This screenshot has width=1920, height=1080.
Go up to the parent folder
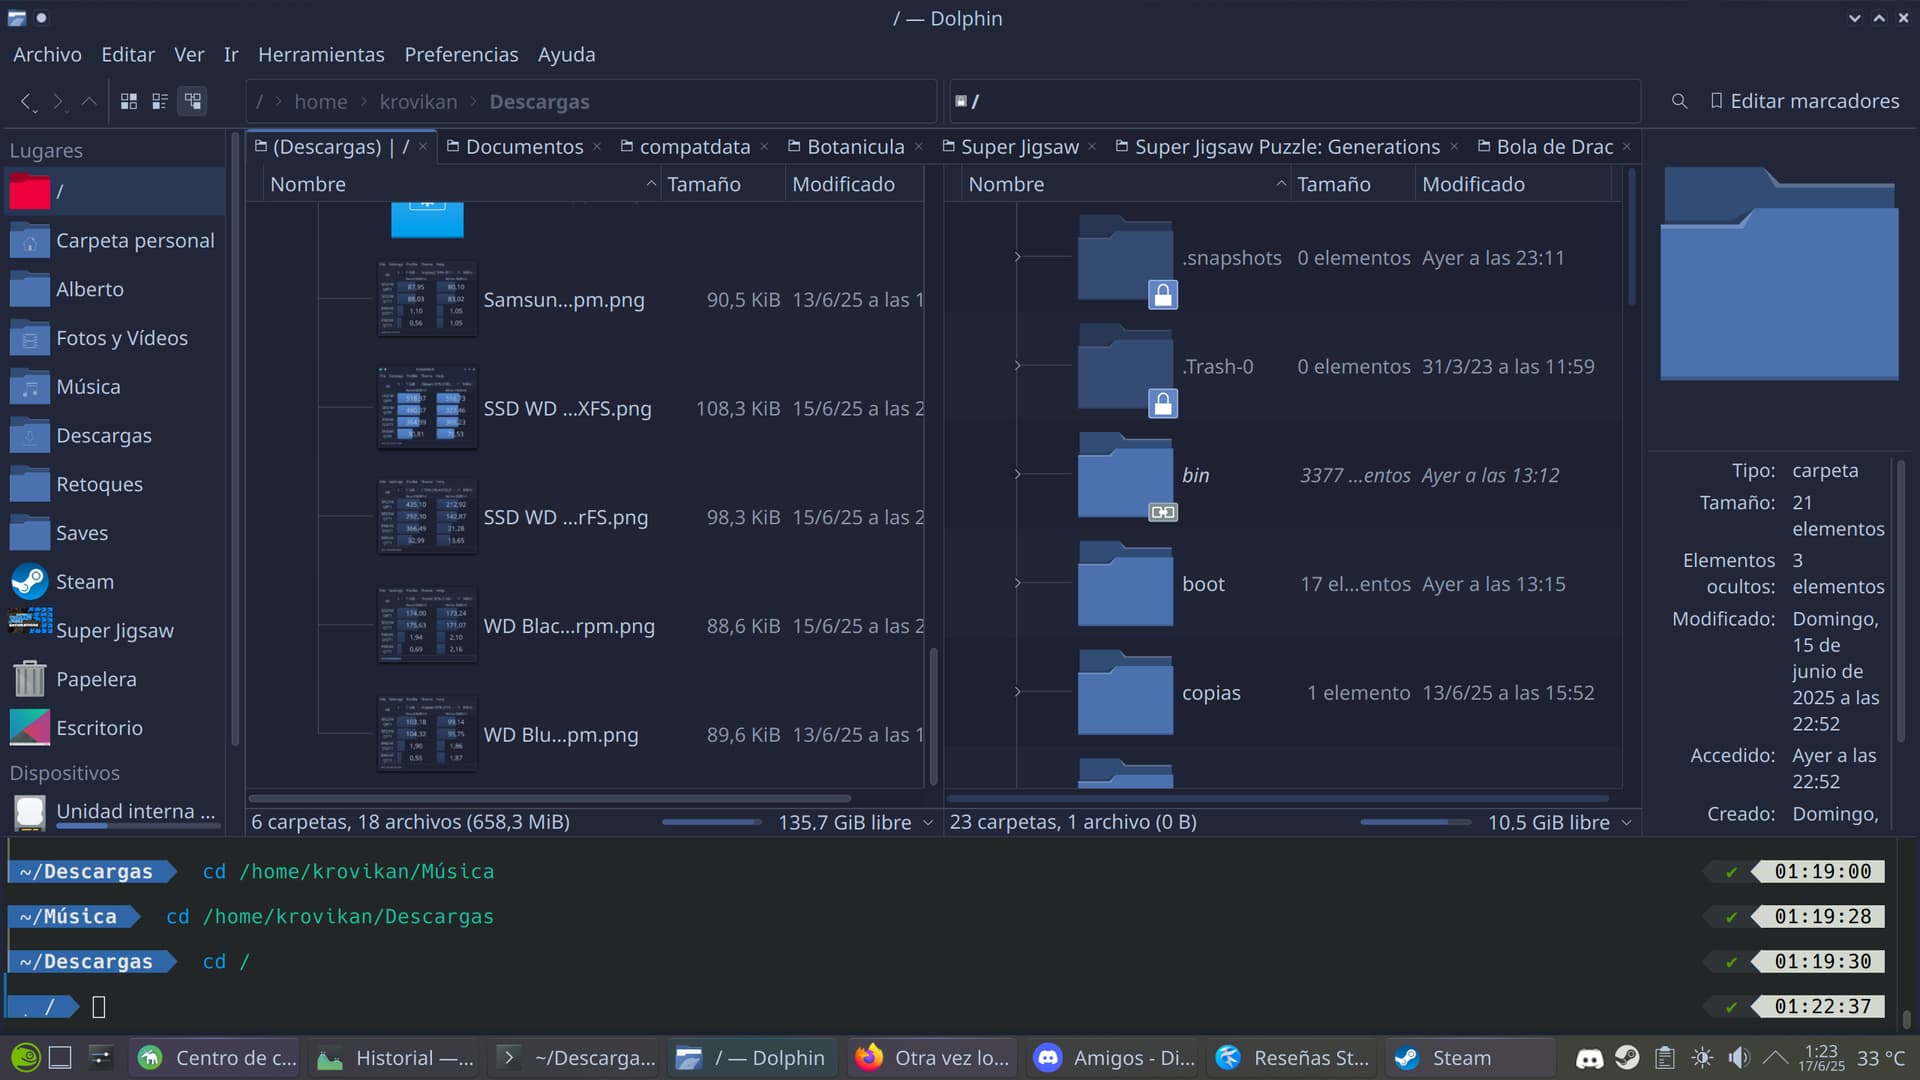click(x=89, y=101)
